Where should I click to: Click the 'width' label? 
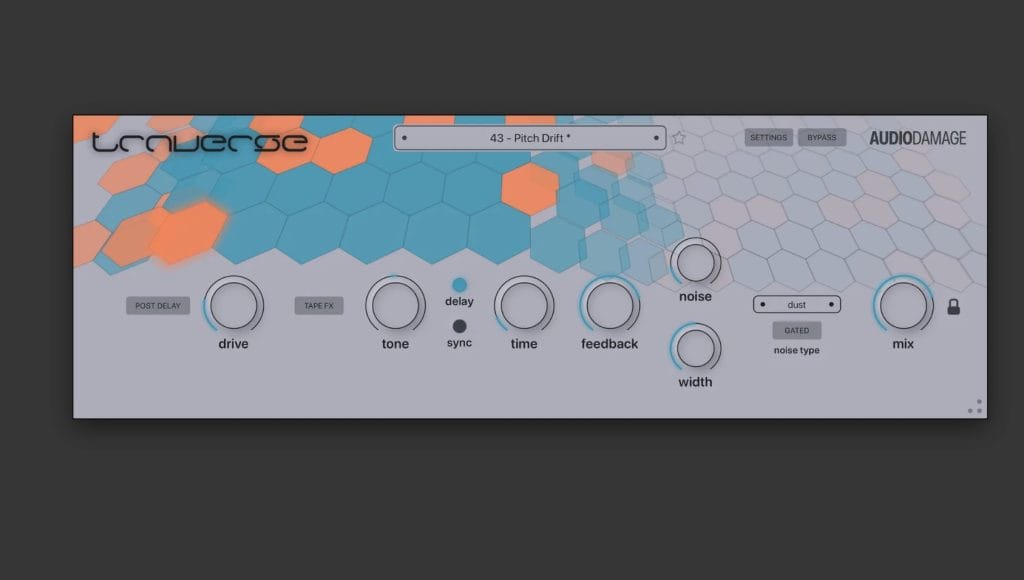tap(696, 382)
